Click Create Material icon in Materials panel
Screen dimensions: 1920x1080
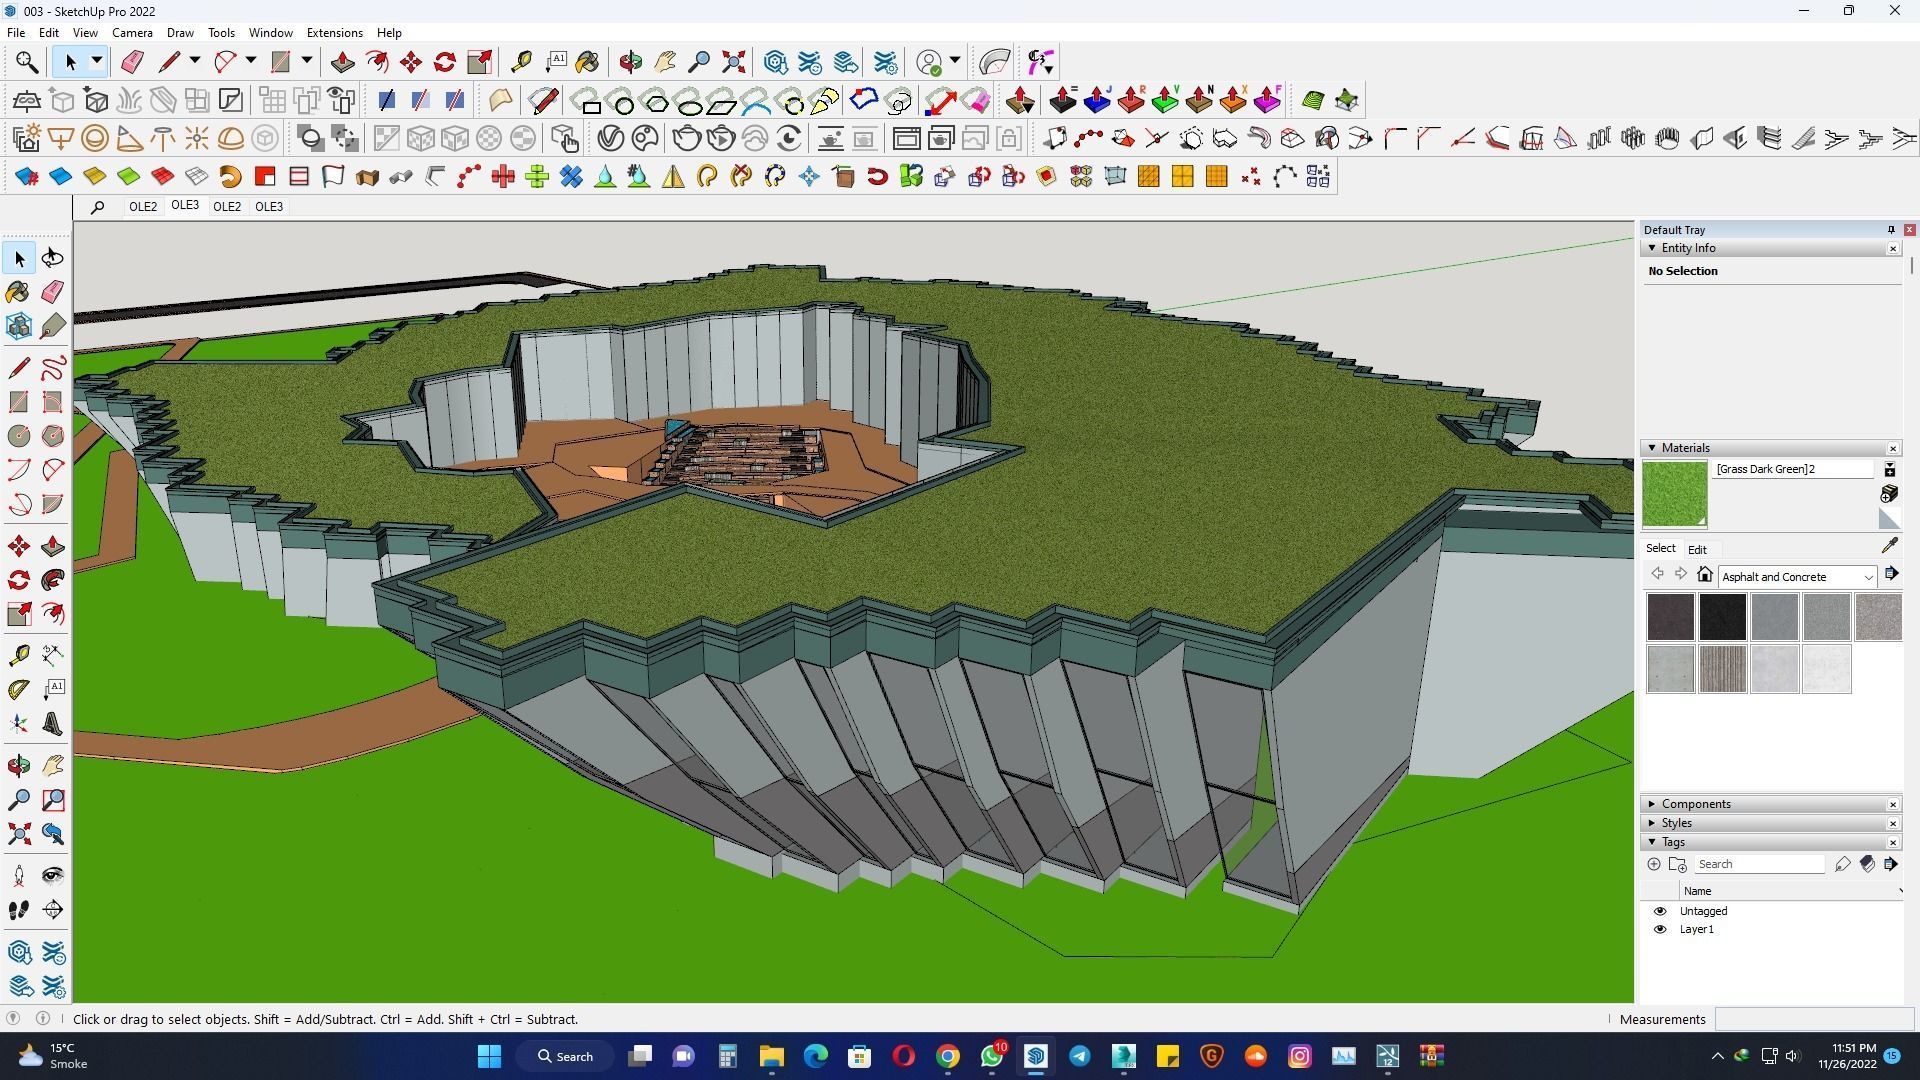(x=1889, y=494)
